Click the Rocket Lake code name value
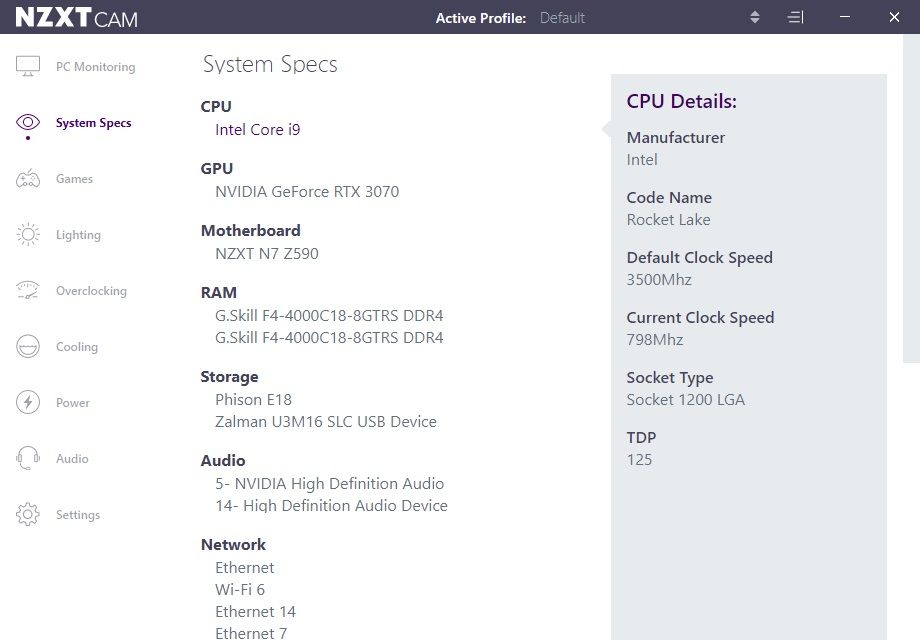 (668, 219)
